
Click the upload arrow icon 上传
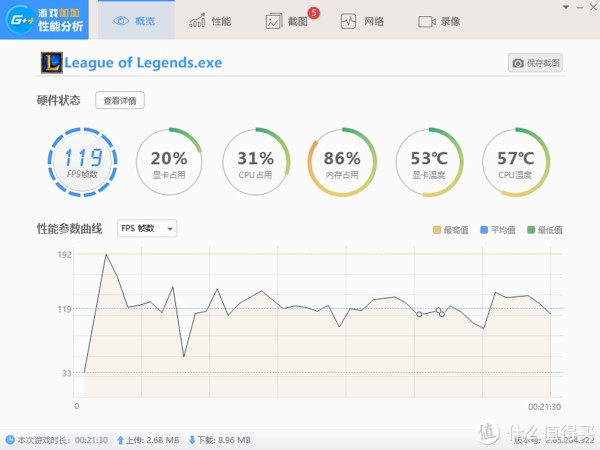[x=120, y=440]
